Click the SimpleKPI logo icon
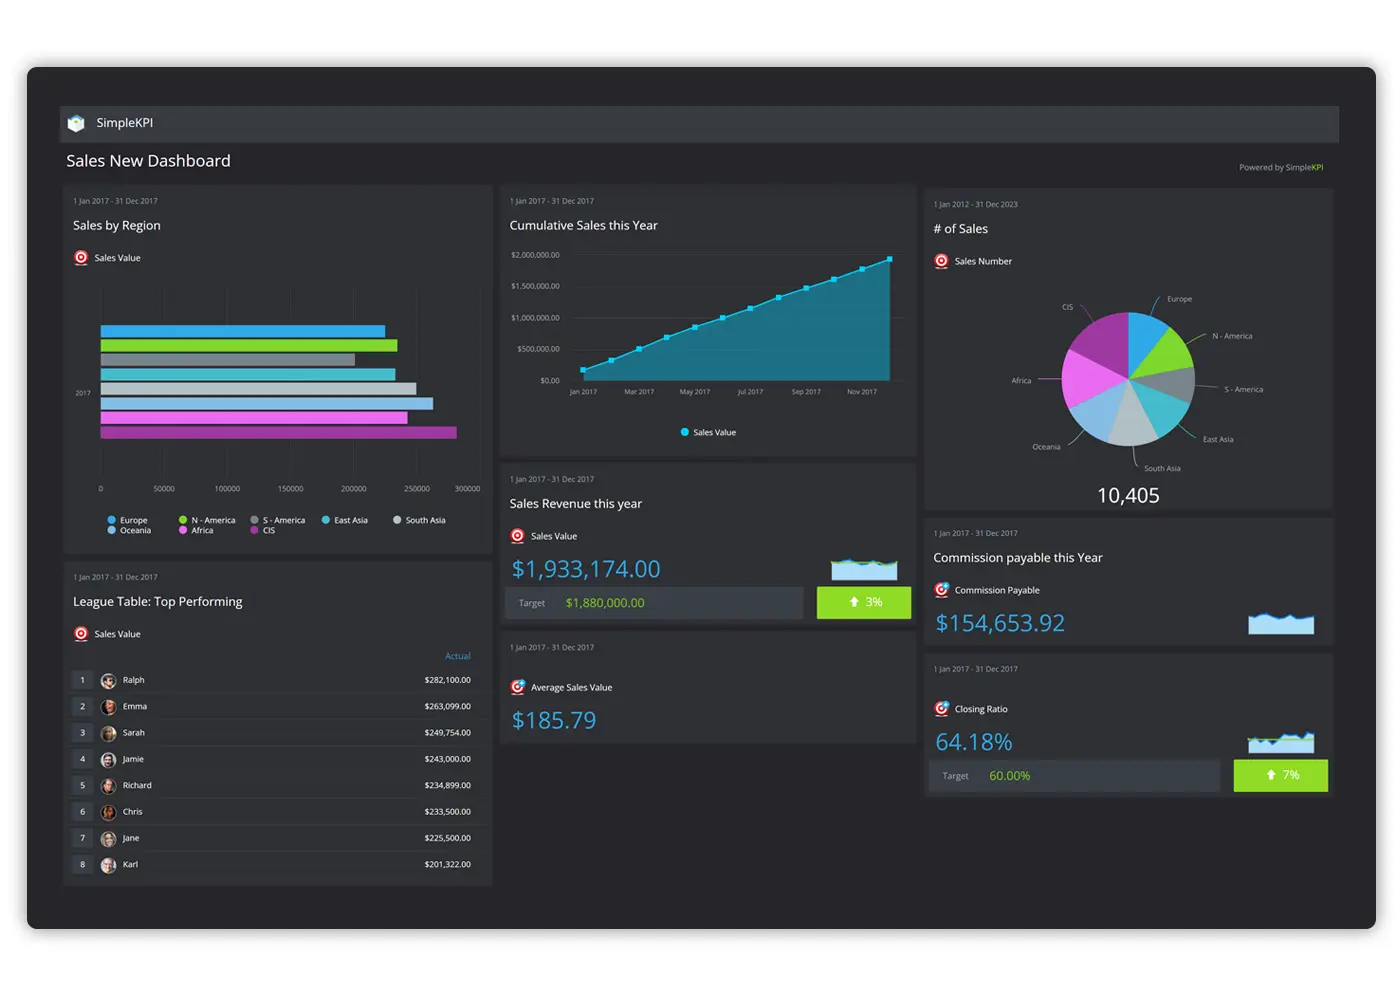Viewport: 1400px width, 1000px height. 76,123
